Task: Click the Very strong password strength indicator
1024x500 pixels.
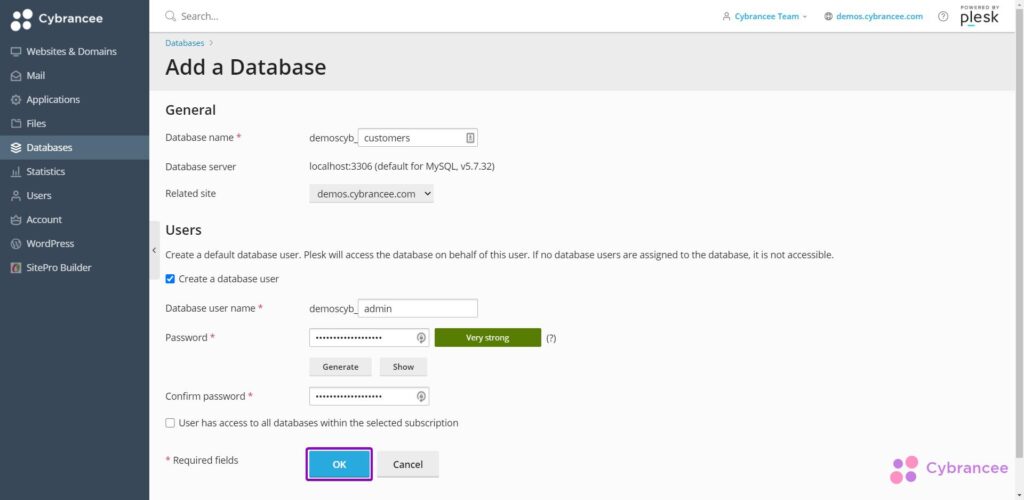Action: [x=488, y=337]
